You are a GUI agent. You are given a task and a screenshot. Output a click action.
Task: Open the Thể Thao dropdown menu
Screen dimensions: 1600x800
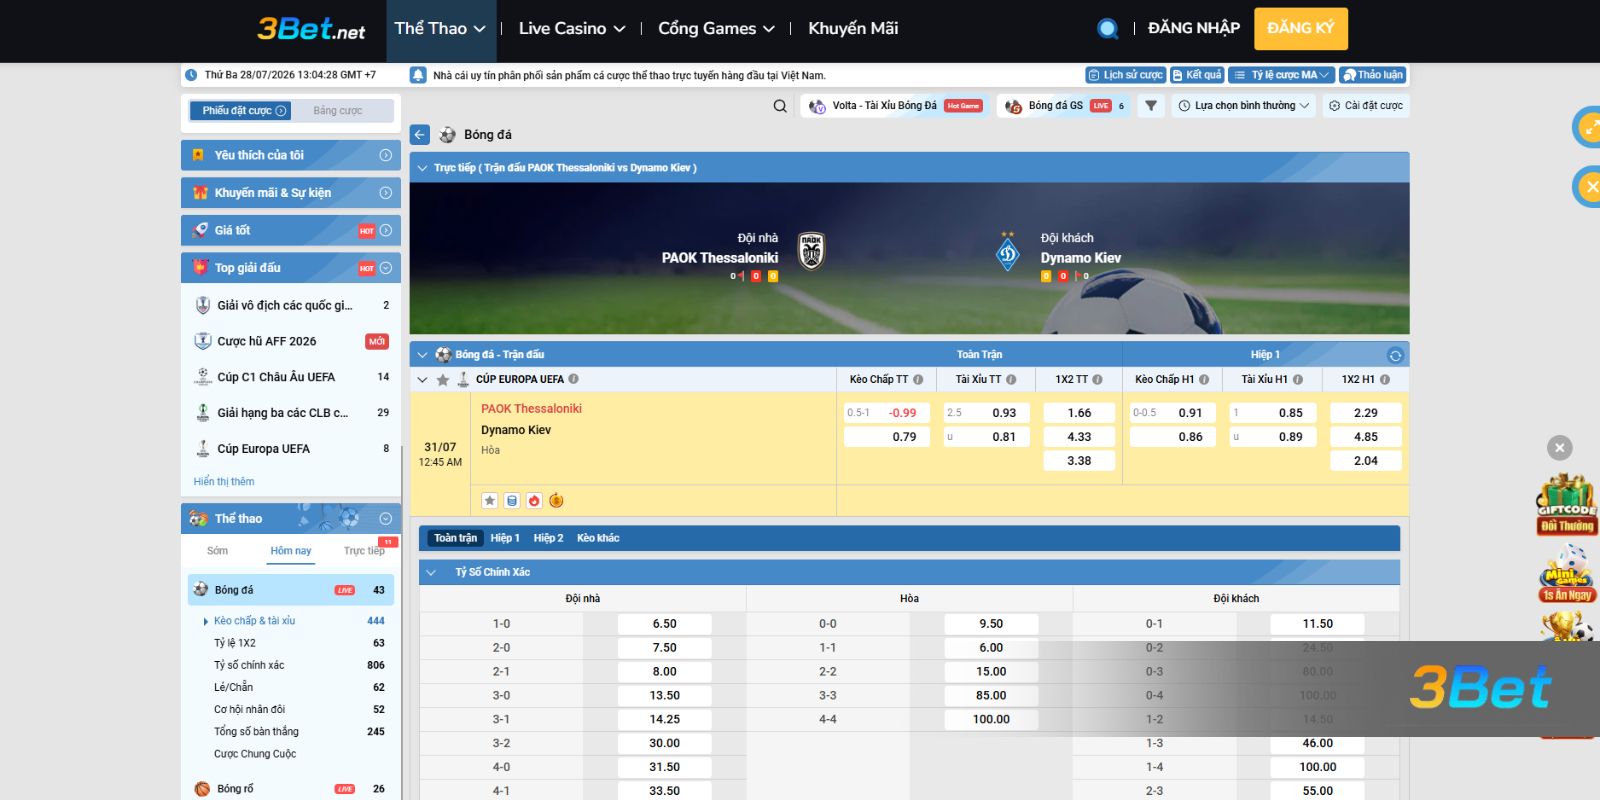pyautogui.click(x=440, y=29)
